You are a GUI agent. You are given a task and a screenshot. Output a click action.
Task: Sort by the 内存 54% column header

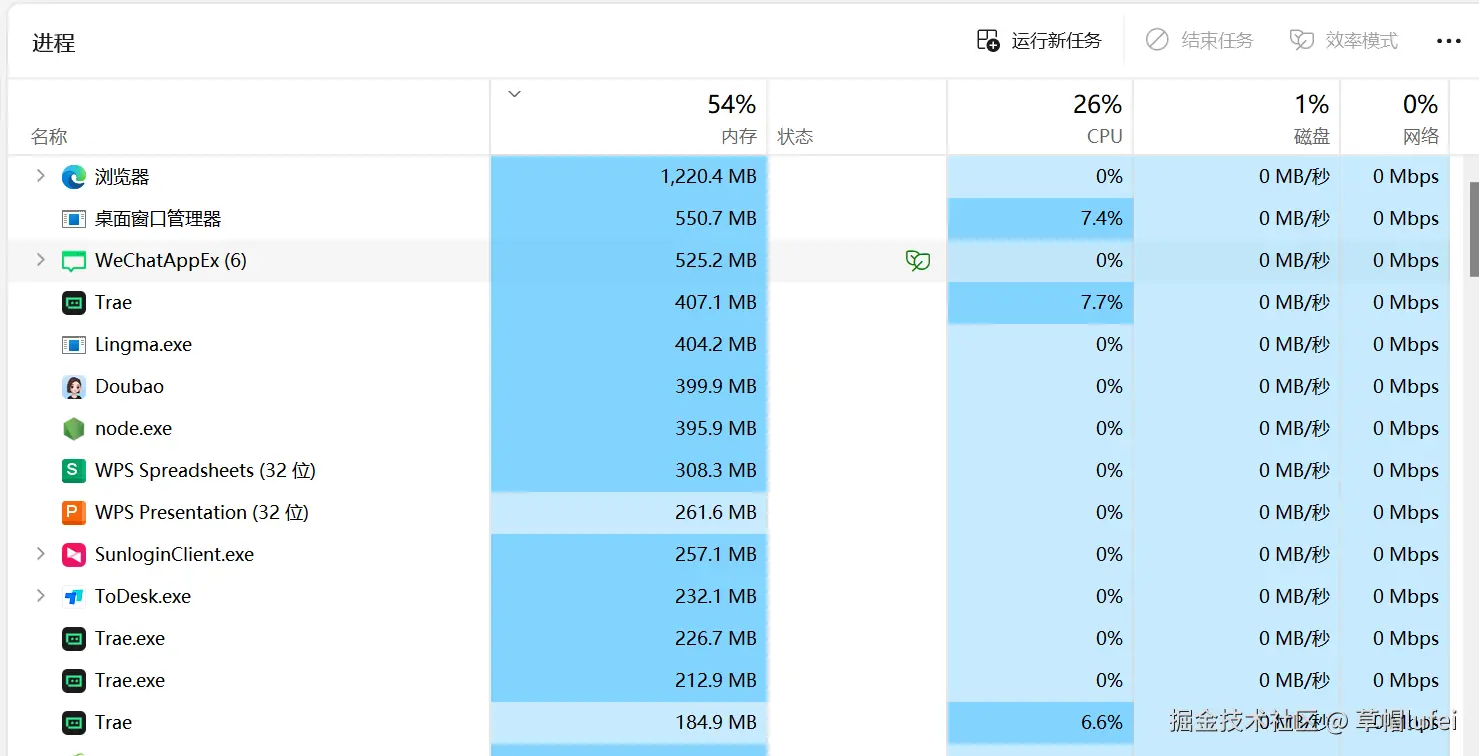[629, 117]
